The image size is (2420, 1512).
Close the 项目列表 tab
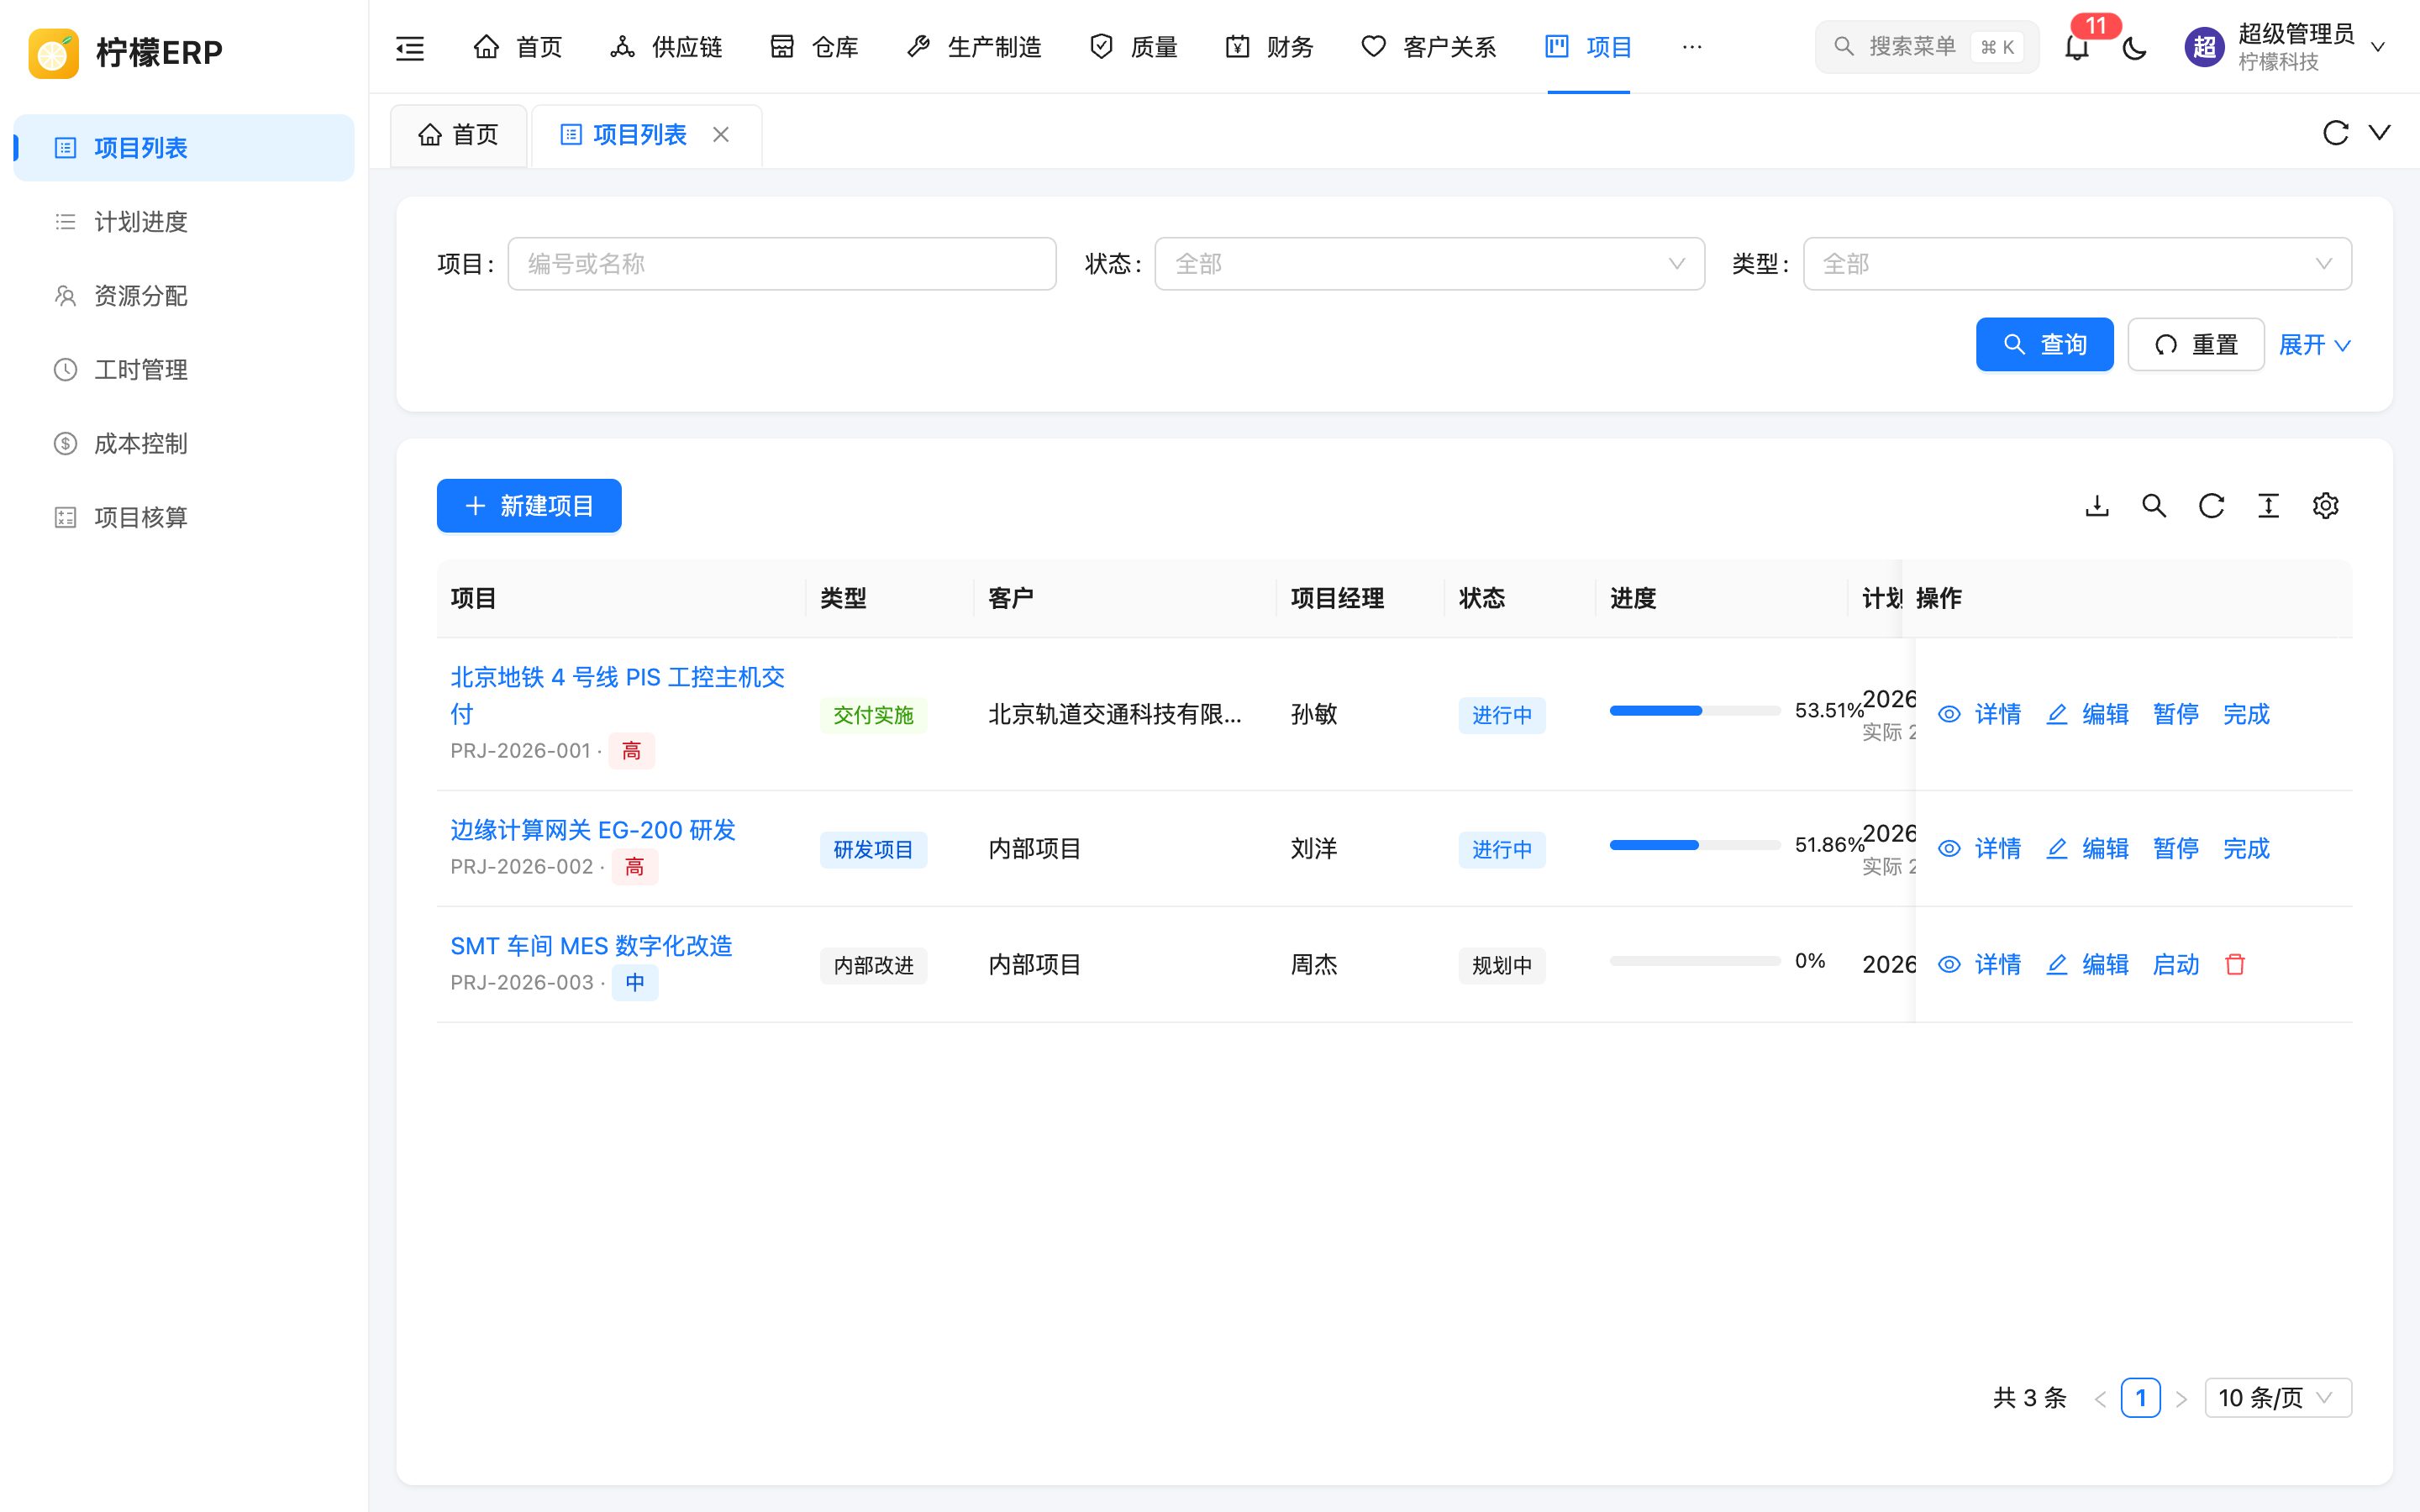(x=721, y=134)
